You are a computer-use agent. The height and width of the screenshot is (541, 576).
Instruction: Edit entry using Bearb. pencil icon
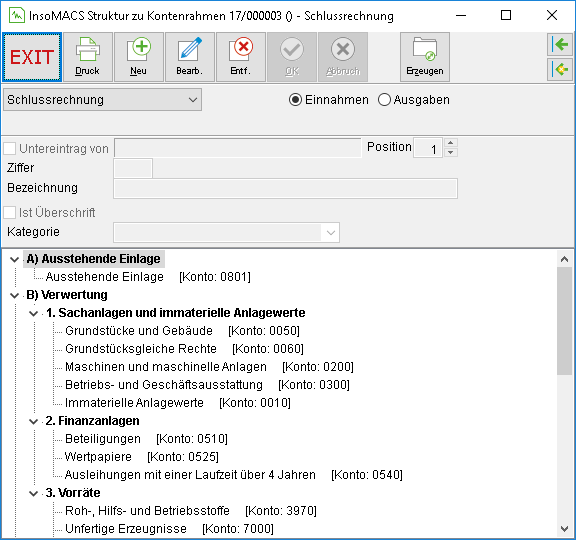click(x=190, y=57)
